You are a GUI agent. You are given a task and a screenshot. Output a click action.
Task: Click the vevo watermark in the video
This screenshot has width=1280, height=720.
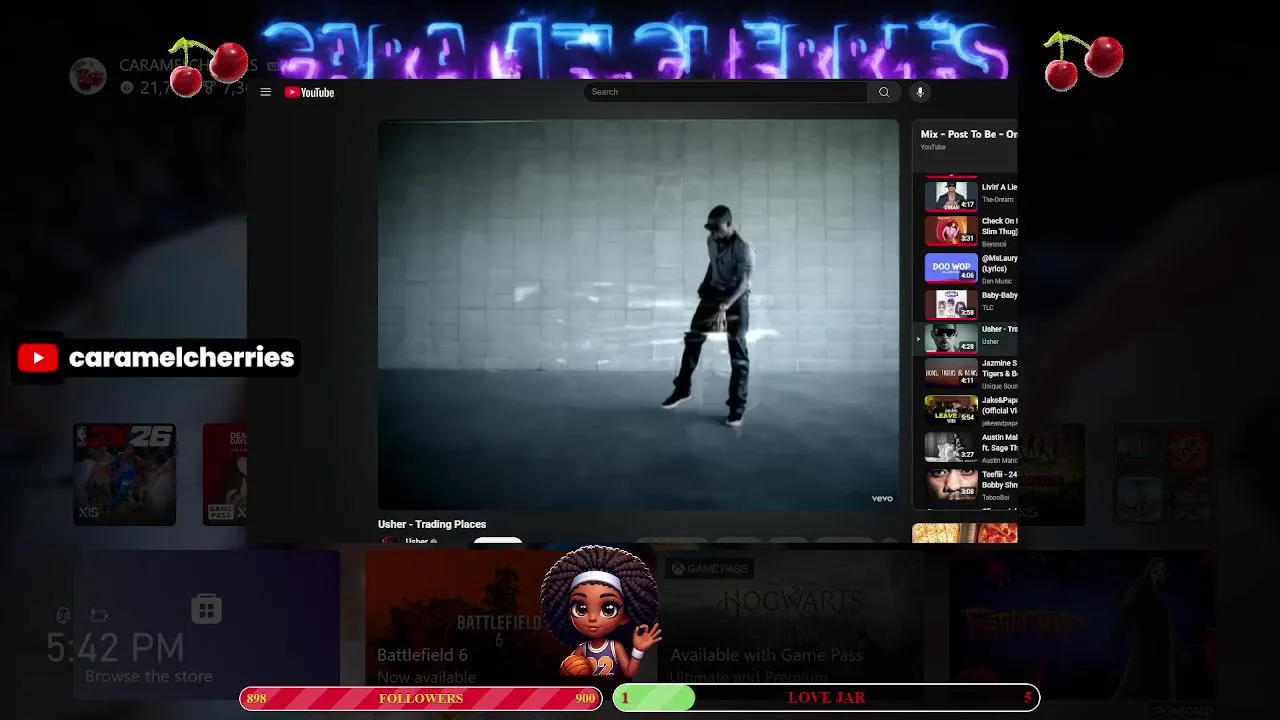pyautogui.click(x=881, y=498)
